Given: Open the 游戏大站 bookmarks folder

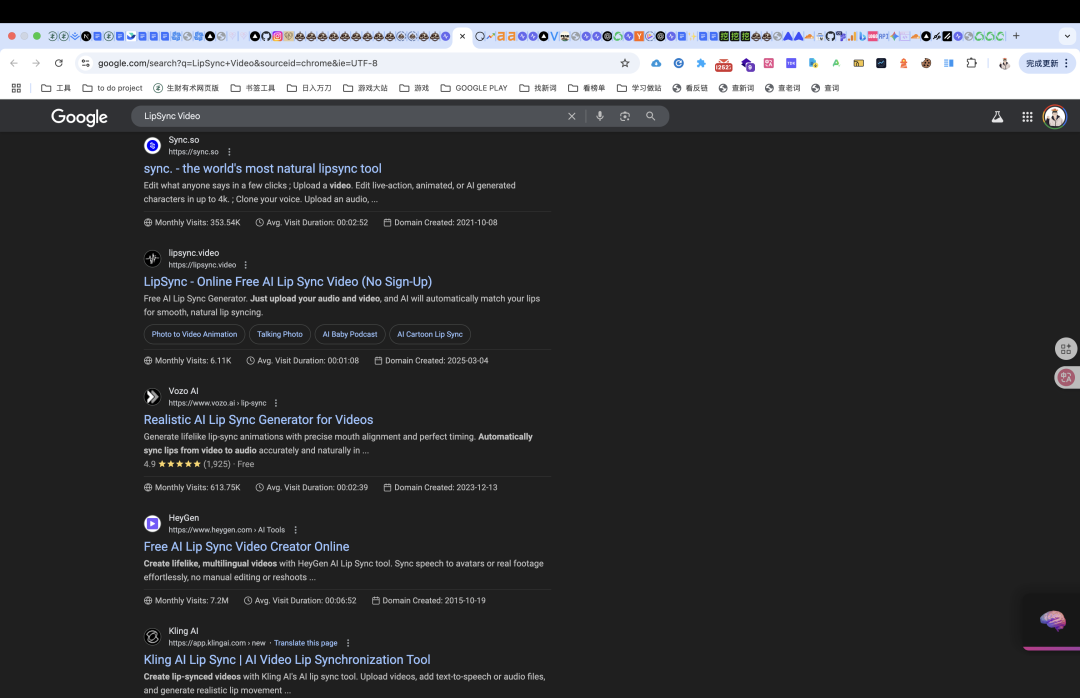Looking at the screenshot, I should [x=365, y=88].
